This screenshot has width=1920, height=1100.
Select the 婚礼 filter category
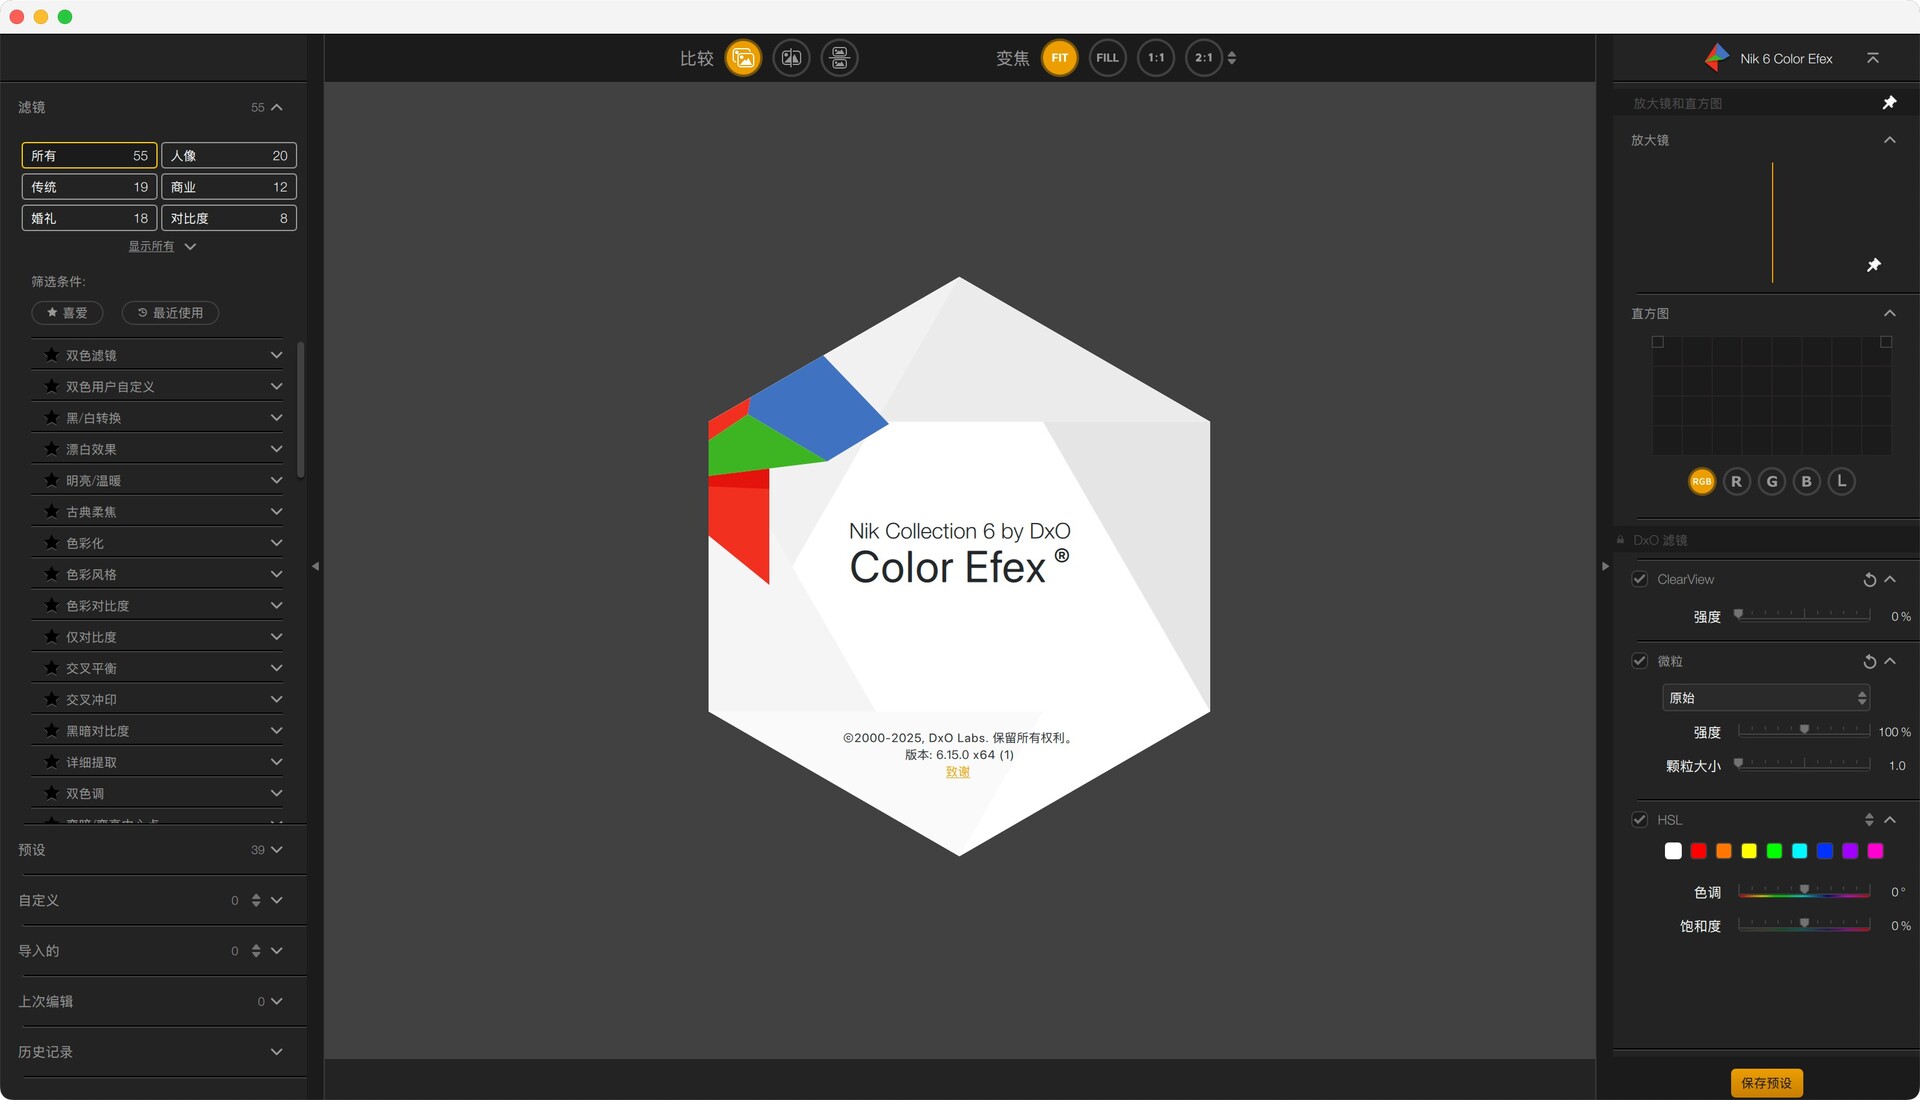(x=89, y=218)
